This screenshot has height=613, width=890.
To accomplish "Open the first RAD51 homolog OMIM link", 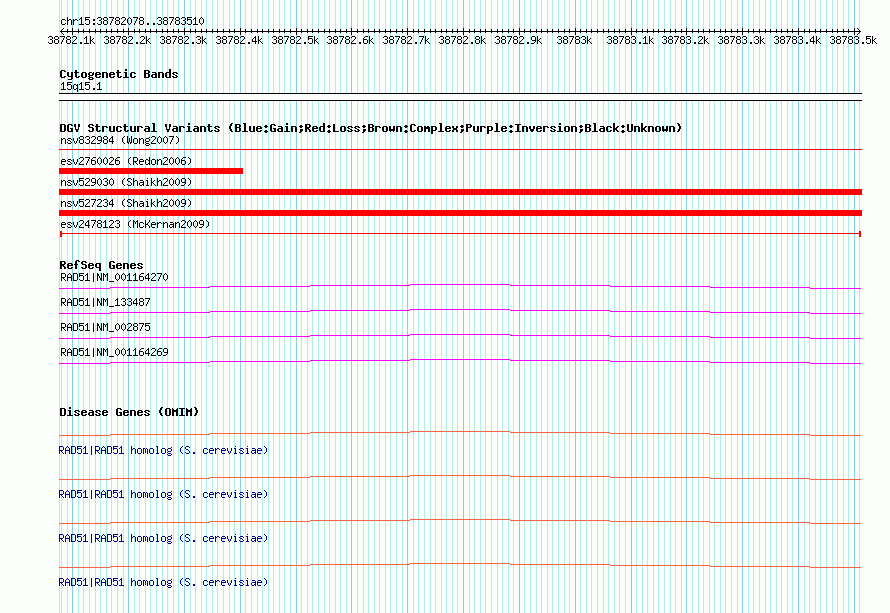I will (163, 450).
